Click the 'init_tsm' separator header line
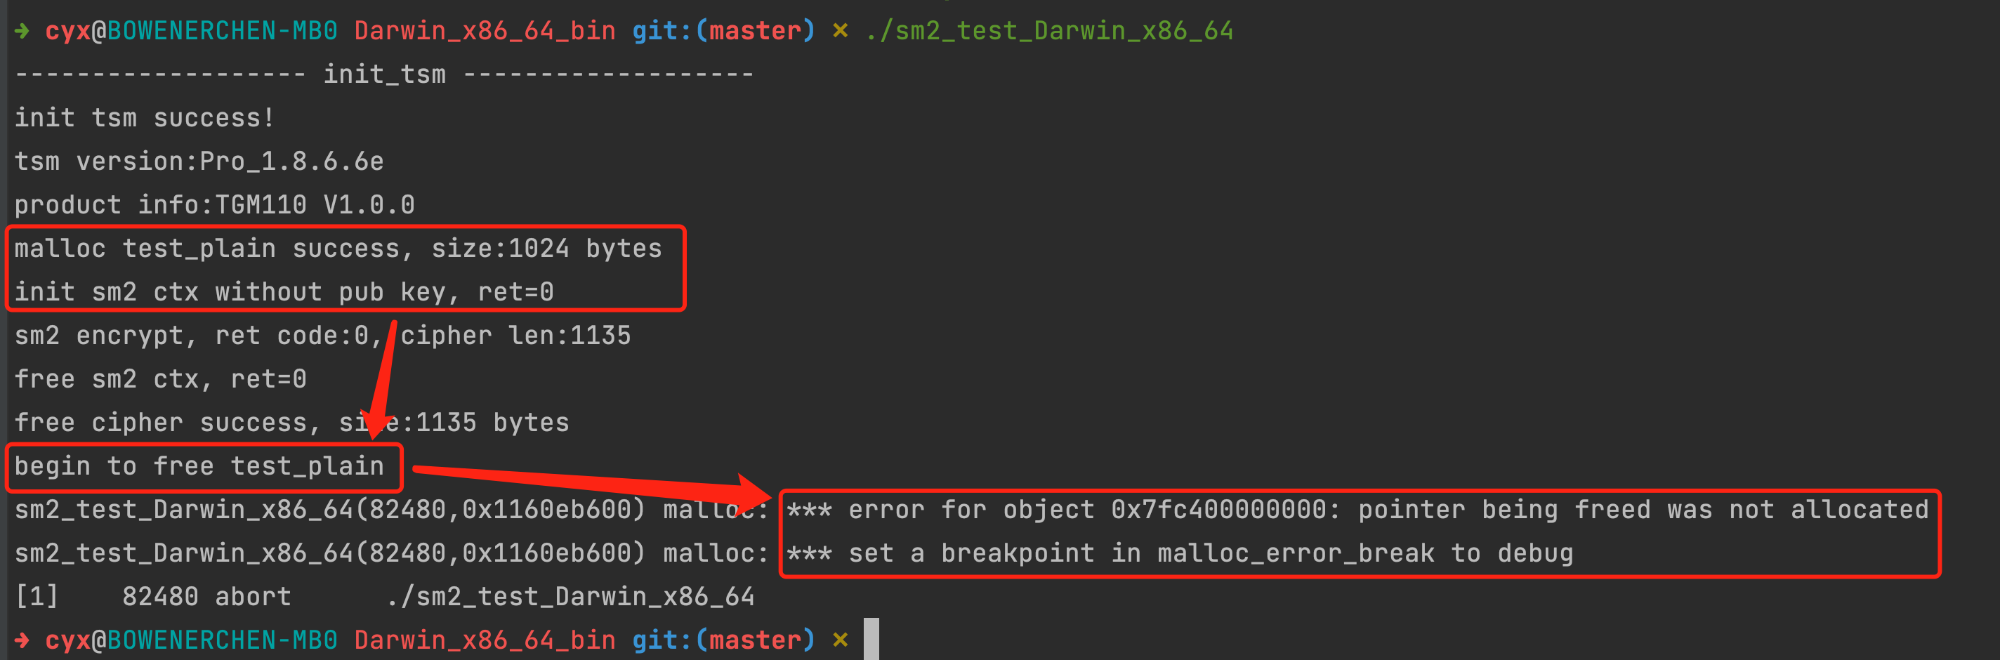This screenshot has height=660, width=2000. click(x=384, y=74)
